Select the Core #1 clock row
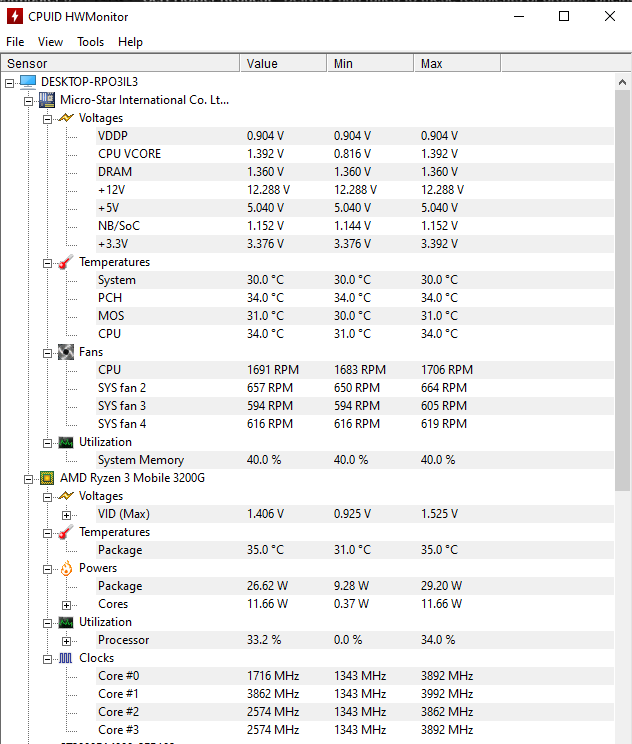The height and width of the screenshot is (744, 632). (355, 694)
